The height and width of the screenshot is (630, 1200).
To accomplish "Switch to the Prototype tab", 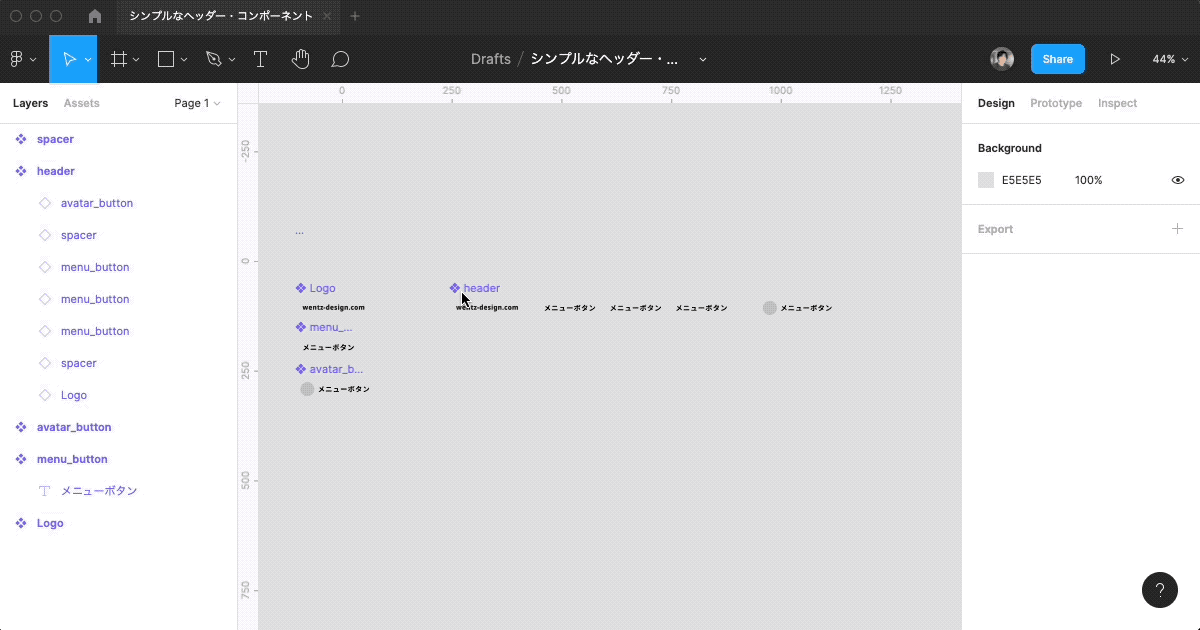I will (1056, 103).
